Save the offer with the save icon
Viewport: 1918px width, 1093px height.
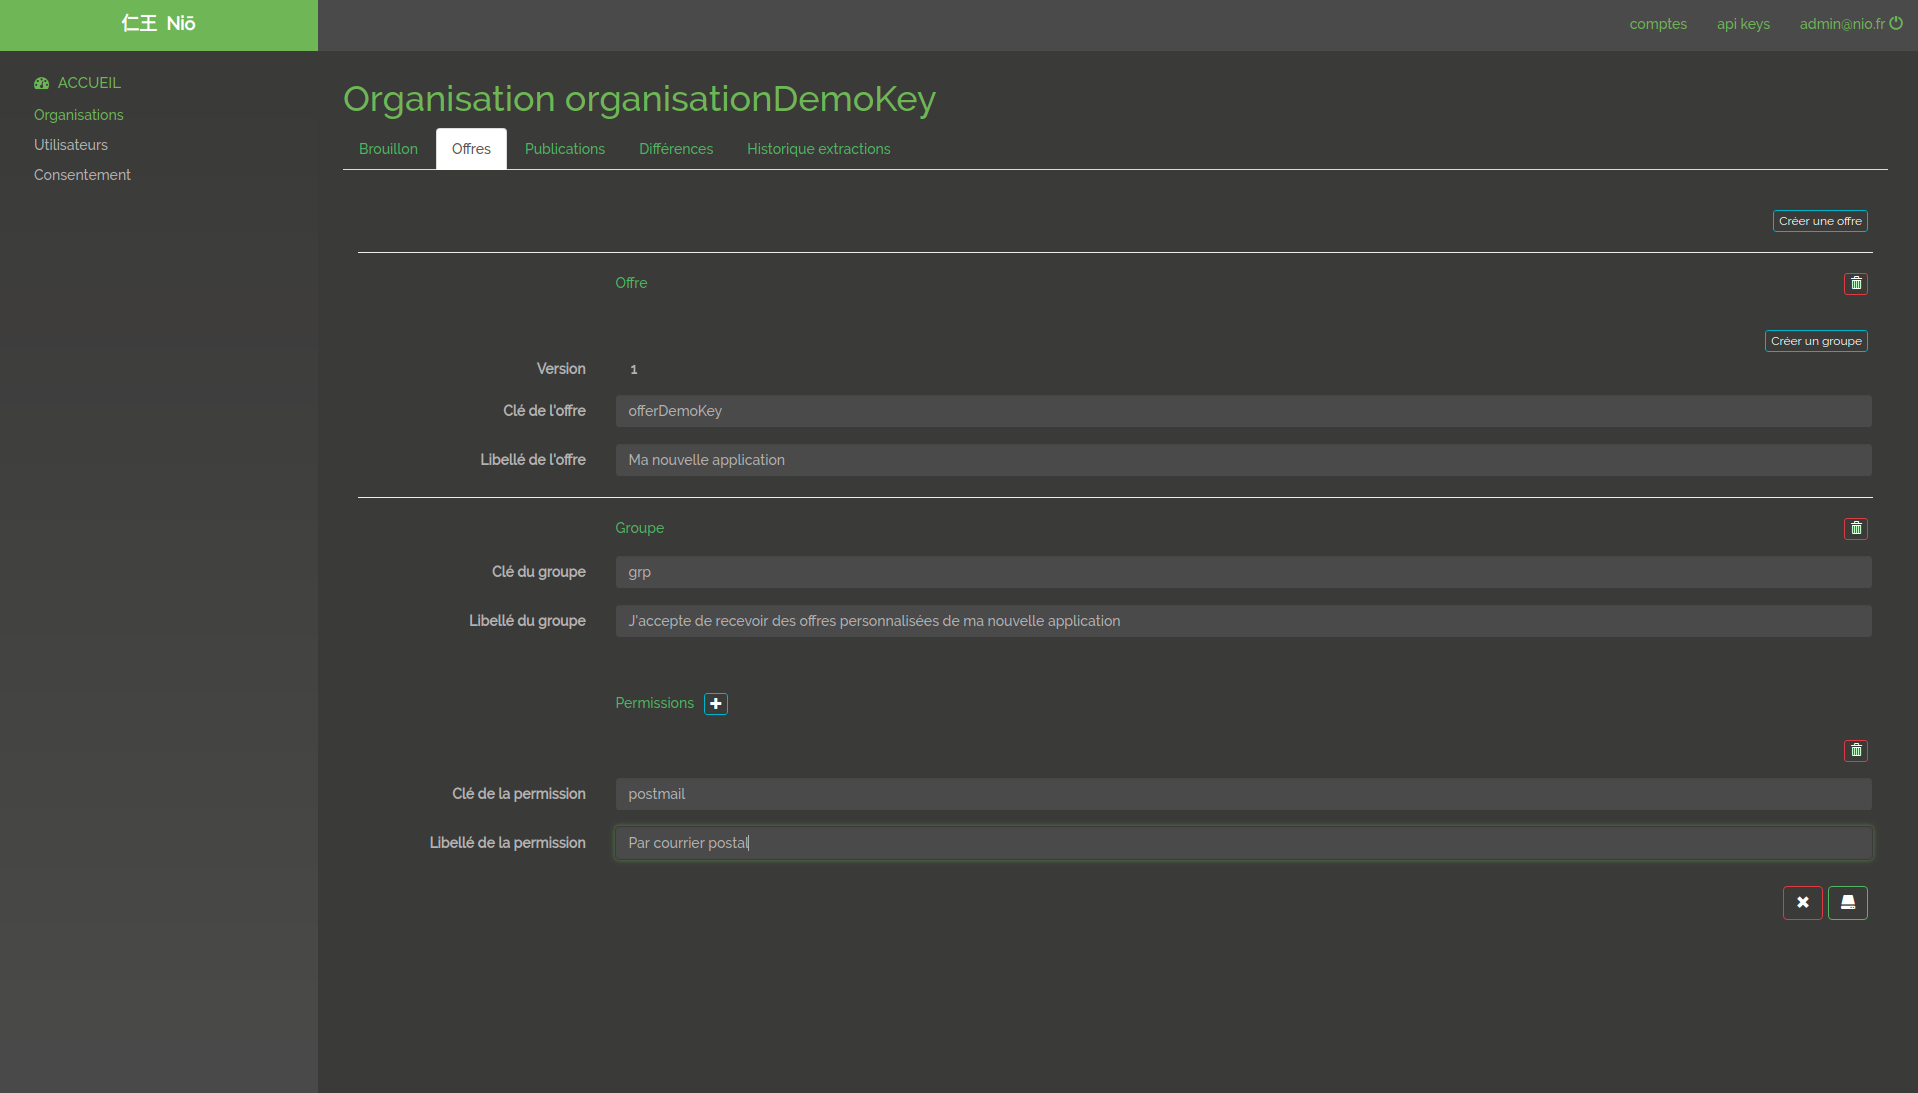(1847, 903)
